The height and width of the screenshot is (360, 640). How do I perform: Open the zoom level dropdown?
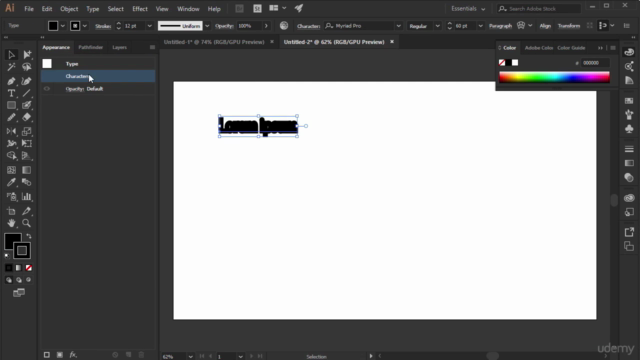tap(190, 356)
